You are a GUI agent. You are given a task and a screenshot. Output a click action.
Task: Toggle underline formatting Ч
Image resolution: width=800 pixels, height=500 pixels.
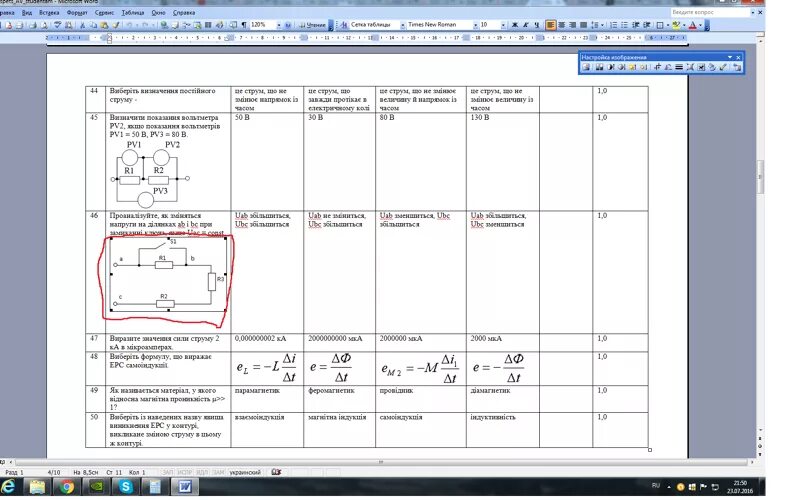tap(537, 24)
